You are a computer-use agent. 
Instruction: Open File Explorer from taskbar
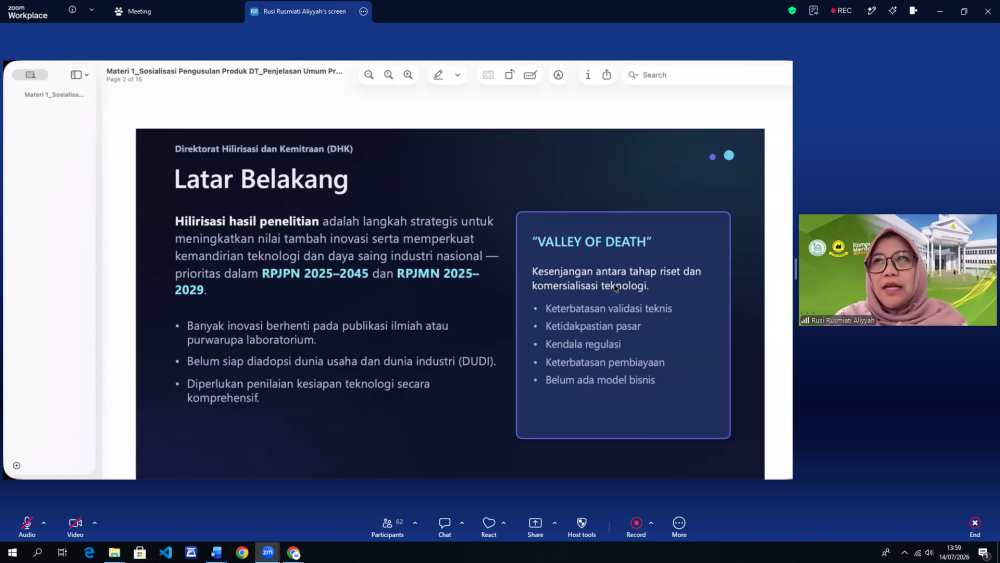click(114, 552)
